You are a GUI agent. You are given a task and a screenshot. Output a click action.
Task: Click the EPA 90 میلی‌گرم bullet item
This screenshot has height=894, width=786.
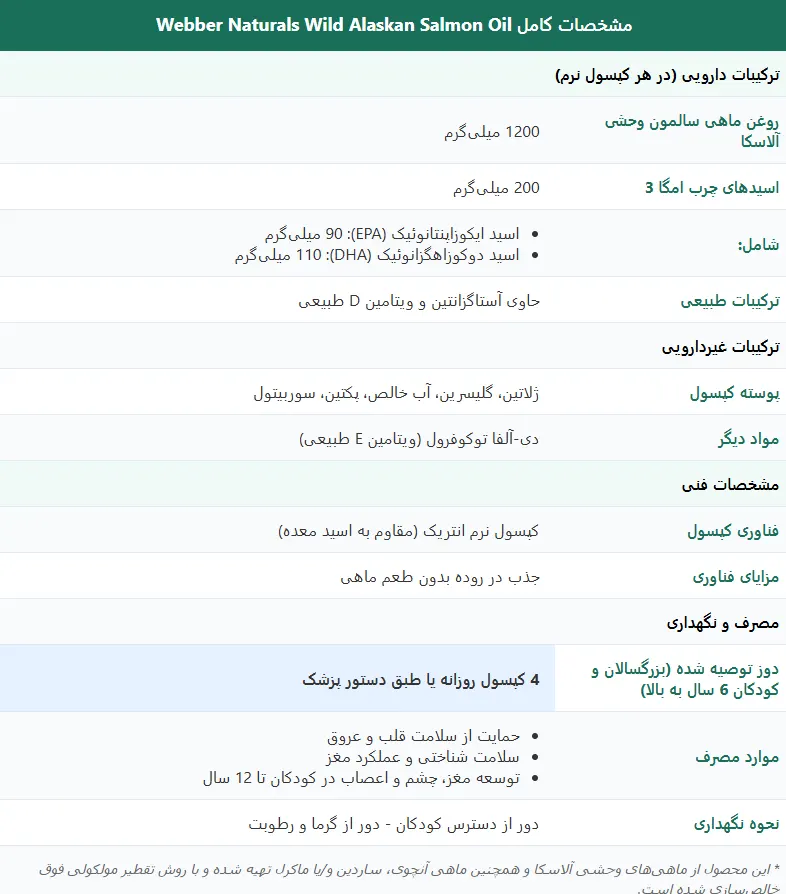pyautogui.click(x=392, y=234)
